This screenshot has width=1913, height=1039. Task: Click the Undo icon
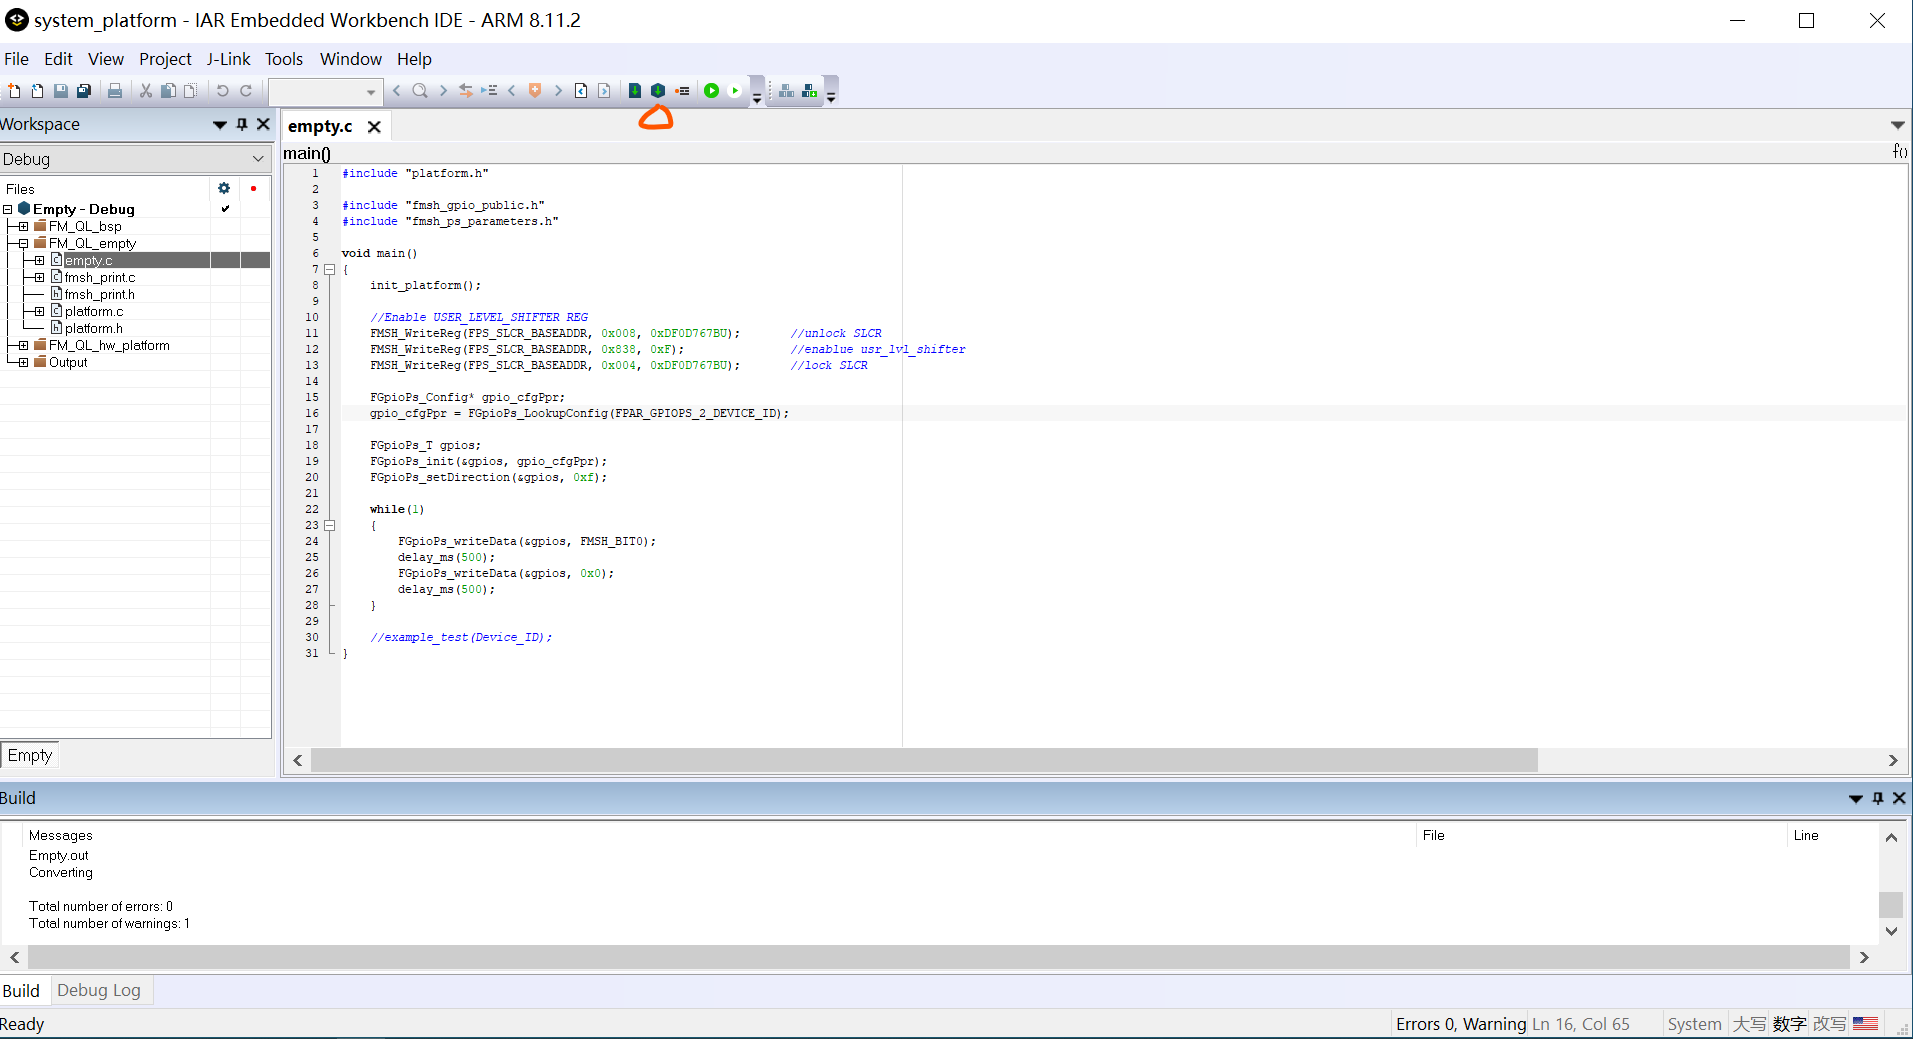[x=222, y=91]
